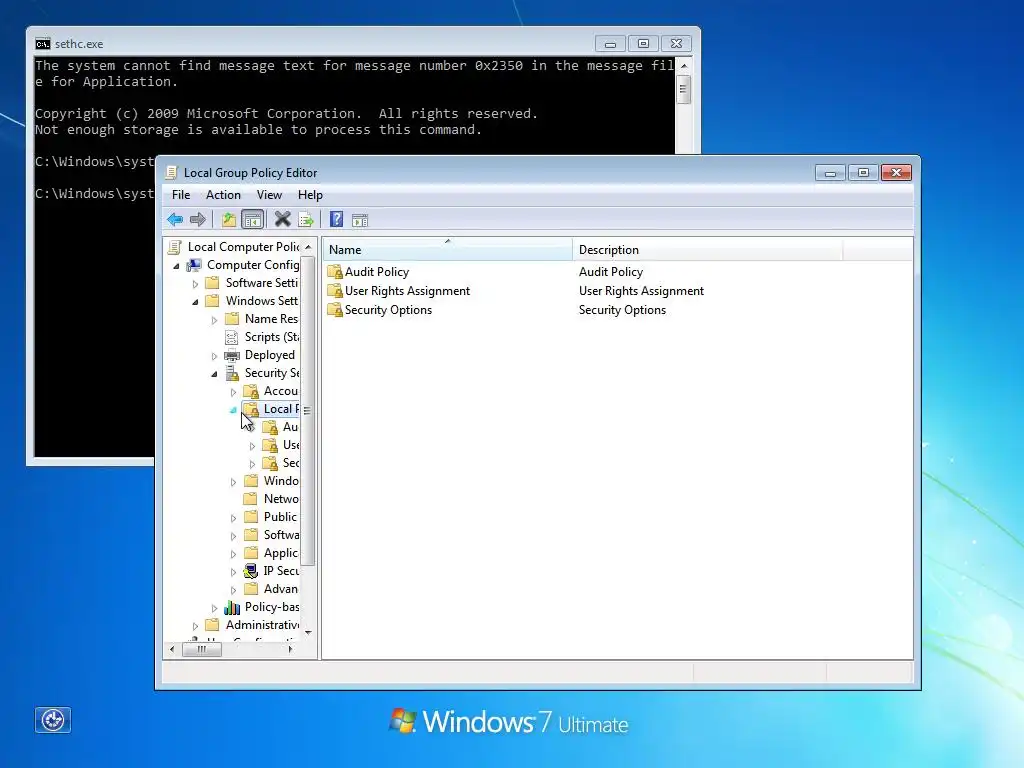Select Public Key Policies tree item

pyautogui.click(x=280, y=517)
